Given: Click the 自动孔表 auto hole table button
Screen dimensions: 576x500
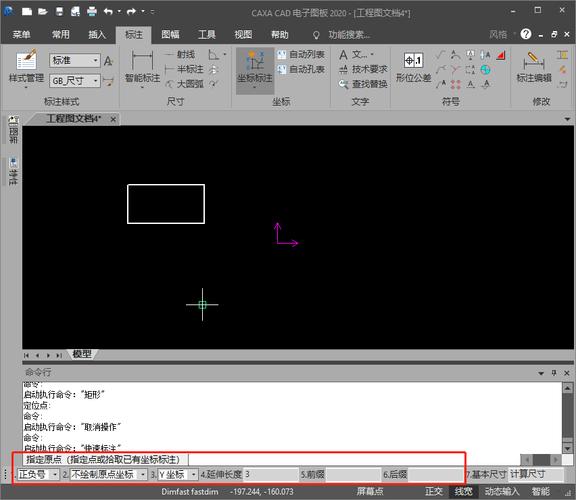Looking at the screenshot, I should pyautogui.click(x=301, y=69).
